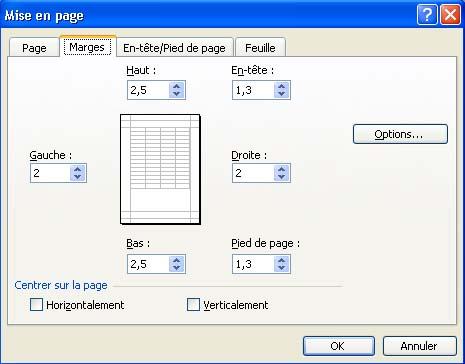Image resolution: width=465 pixels, height=364 pixels.
Task: Click inside the Bas margin field
Action: [148, 264]
